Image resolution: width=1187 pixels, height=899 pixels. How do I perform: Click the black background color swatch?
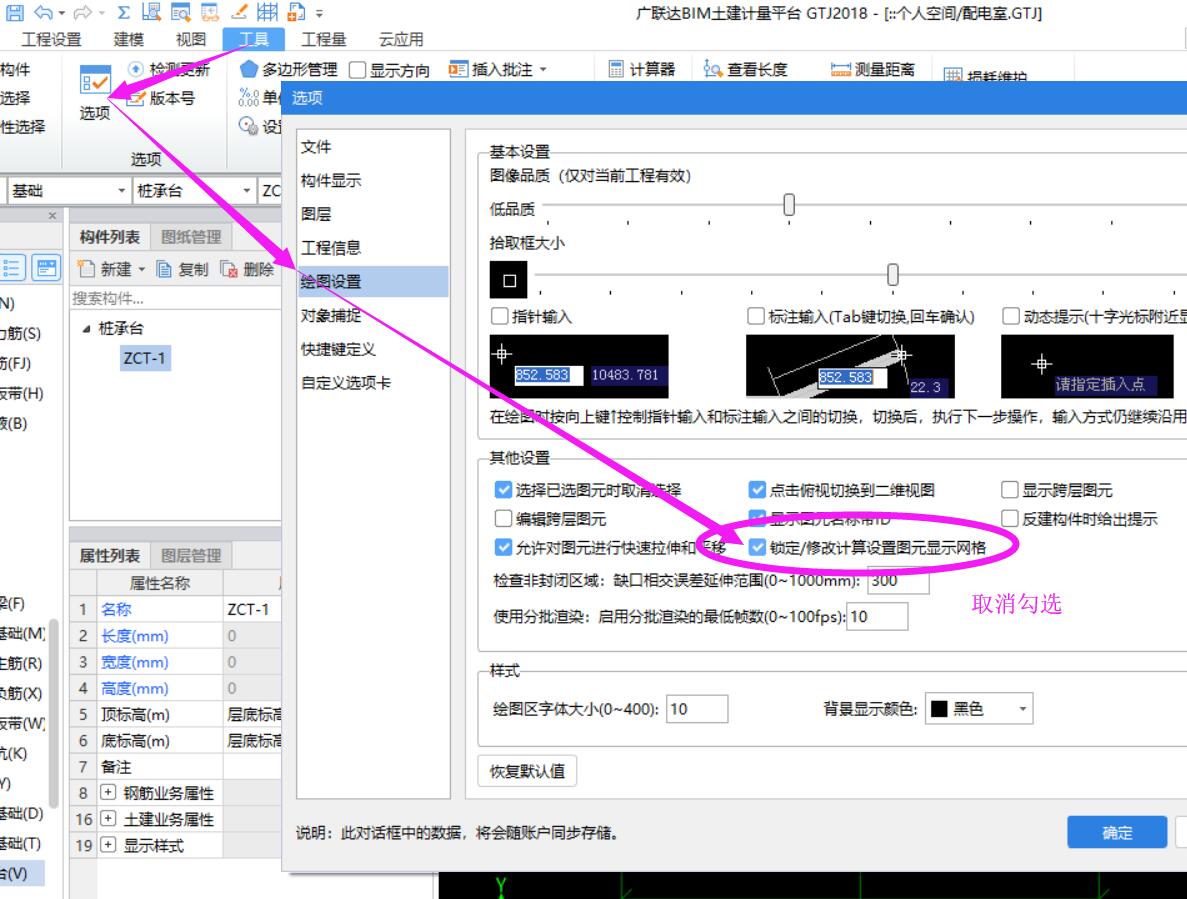point(939,709)
